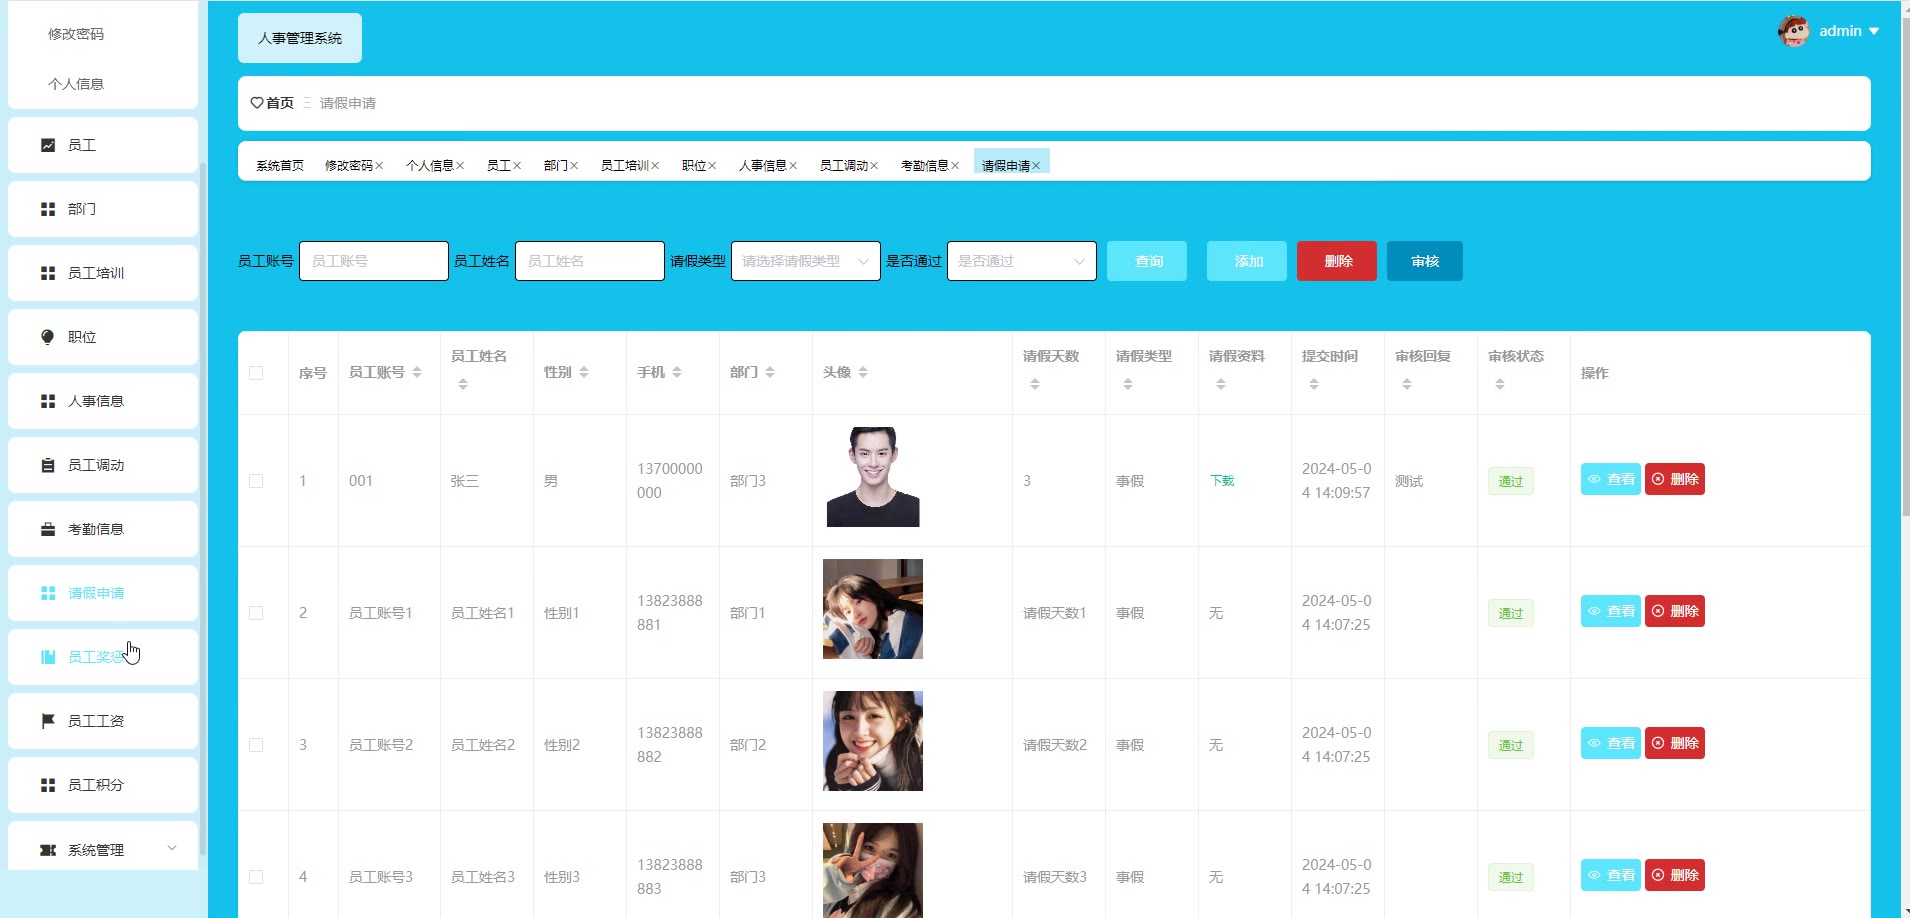Click the 员工积分 sidebar grid icon
Viewport: 1910px width, 918px height.
48,785
